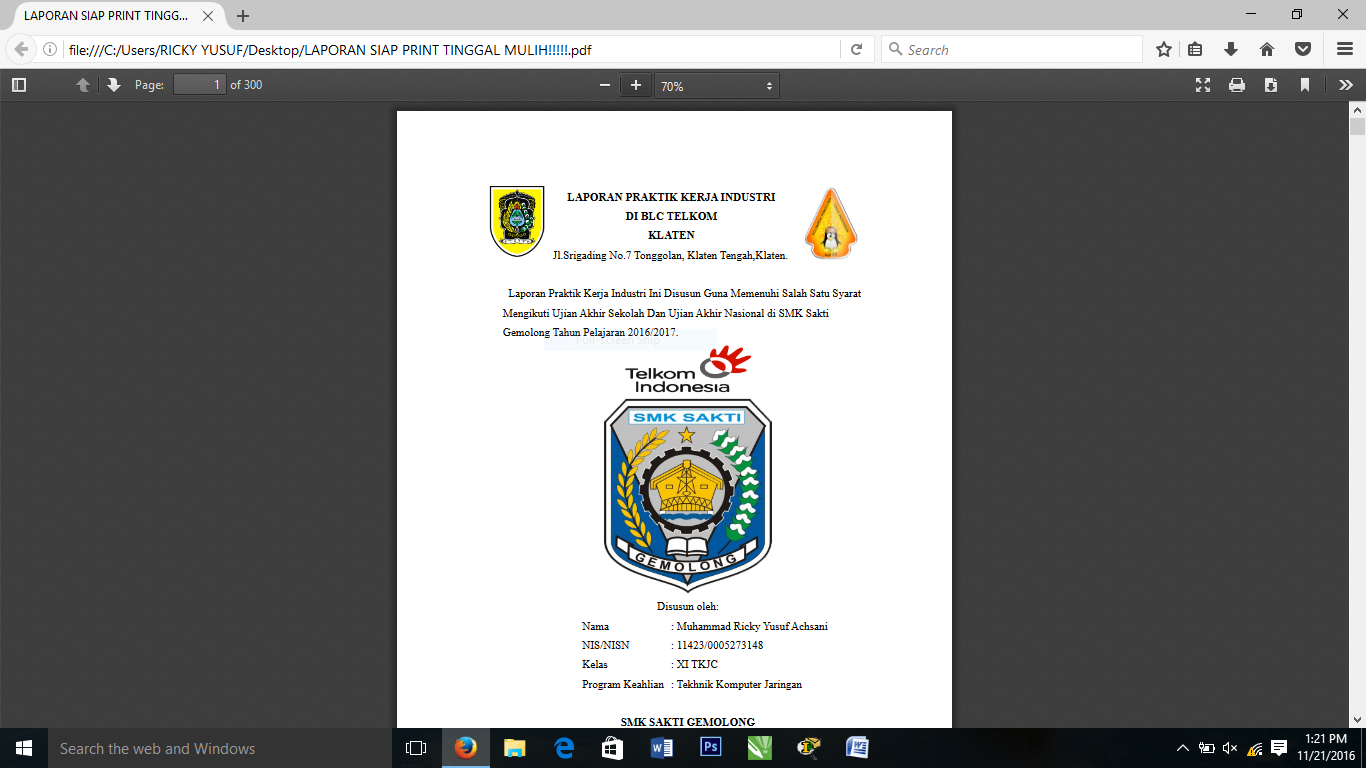Click the name 'Muhammad Ricky Yusuf Achsani'
The width and height of the screenshot is (1366, 768).
coord(752,626)
